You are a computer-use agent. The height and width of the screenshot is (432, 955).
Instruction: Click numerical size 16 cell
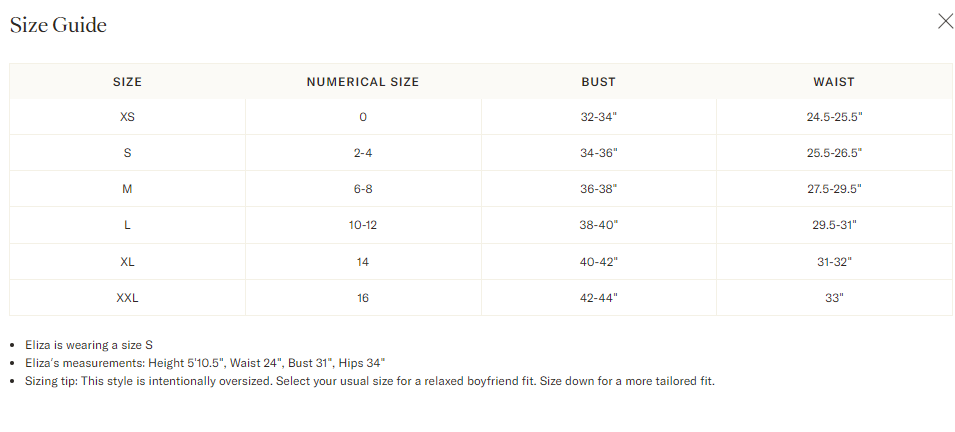tap(362, 298)
